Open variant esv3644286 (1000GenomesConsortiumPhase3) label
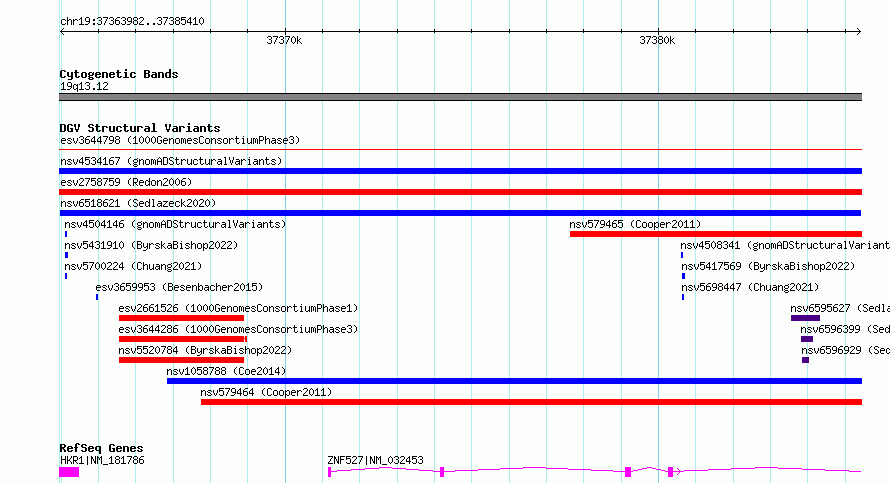Image resolution: width=890 pixels, height=483 pixels. tap(238, 329)
